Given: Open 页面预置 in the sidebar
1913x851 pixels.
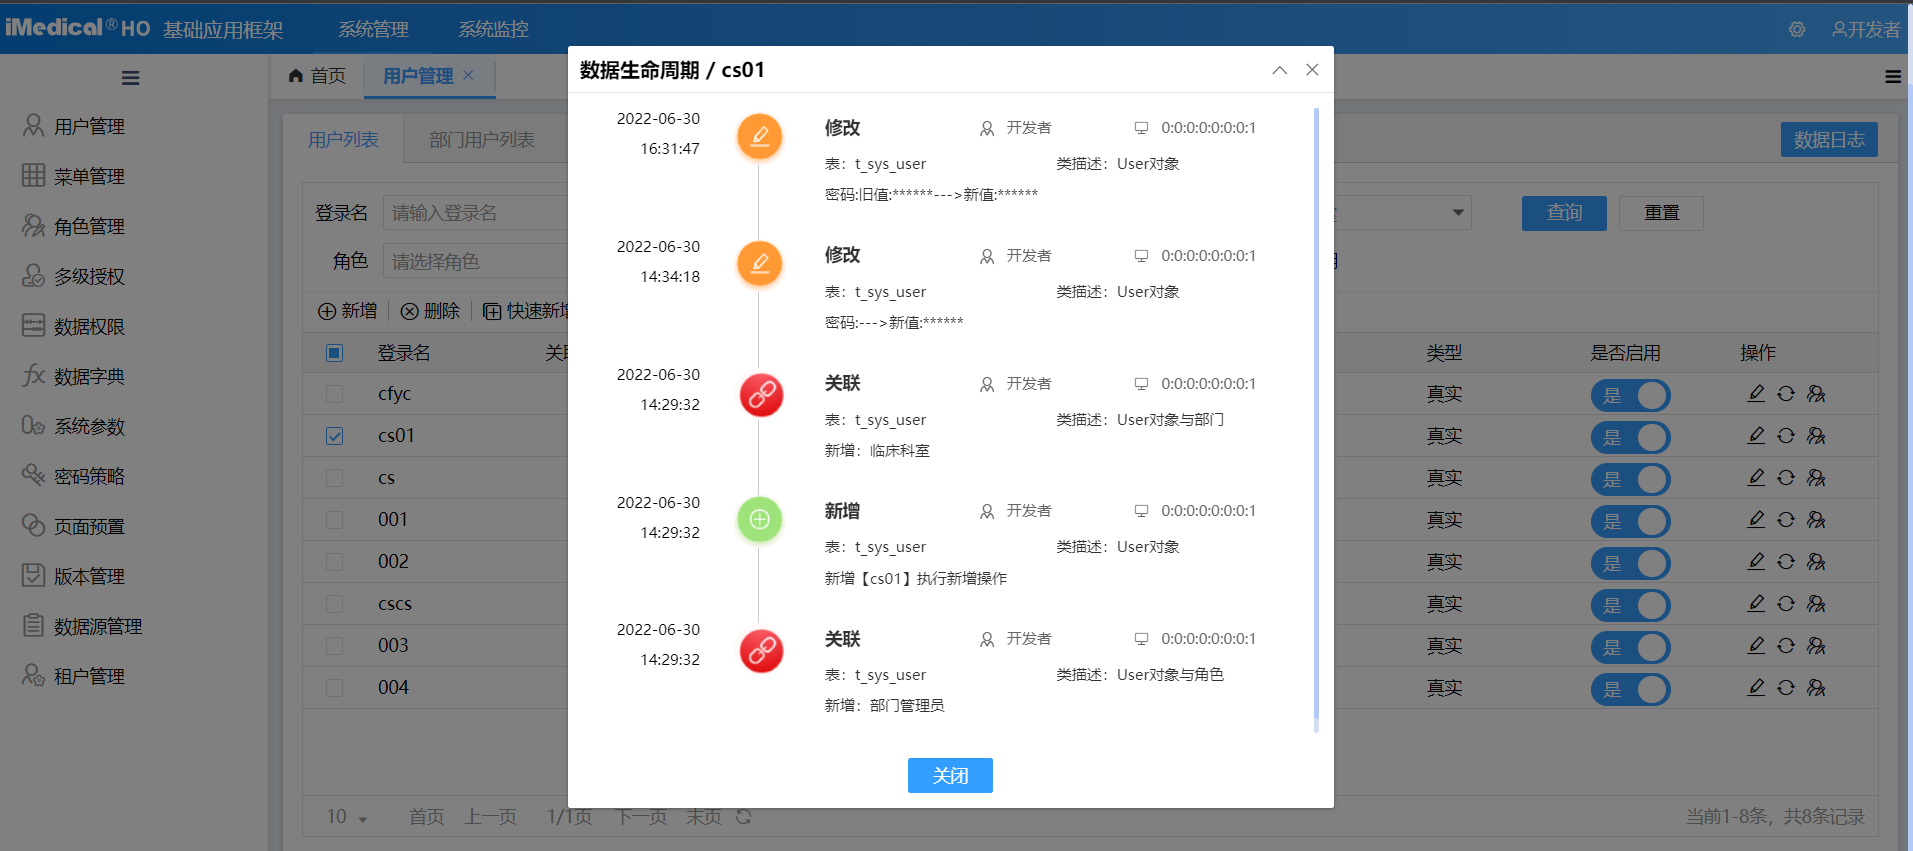Looking at the screenshot, I should [x=74, y=526].
